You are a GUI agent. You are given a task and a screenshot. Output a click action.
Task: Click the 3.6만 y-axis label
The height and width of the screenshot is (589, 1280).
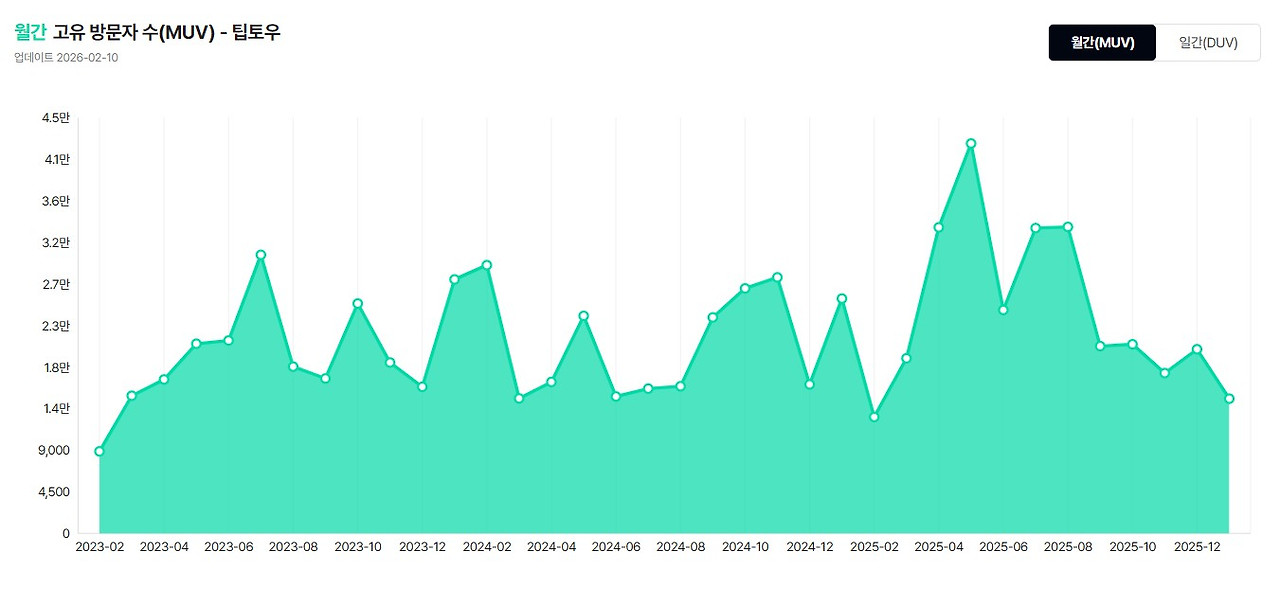pyautogui.click(x=57, y=201)
